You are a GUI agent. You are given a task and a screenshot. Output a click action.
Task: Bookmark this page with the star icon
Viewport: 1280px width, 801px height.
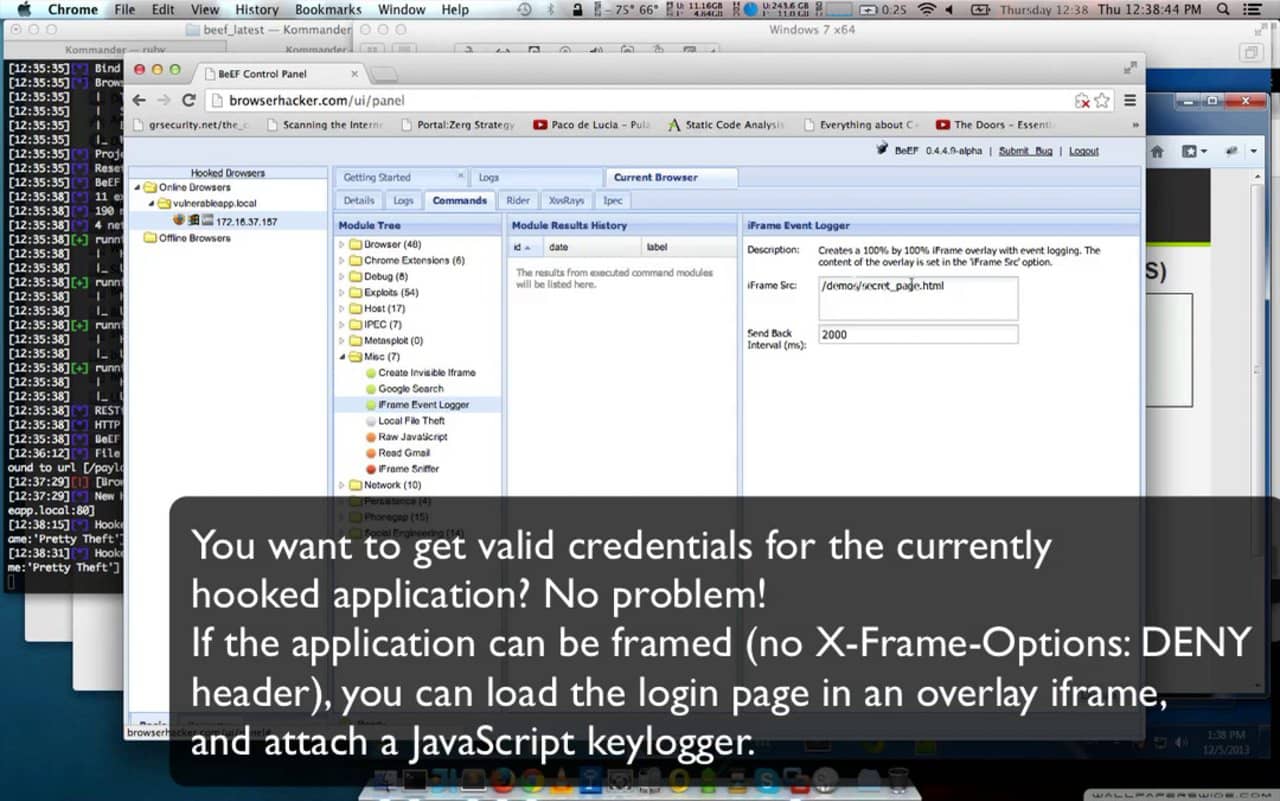point(1102,100)
